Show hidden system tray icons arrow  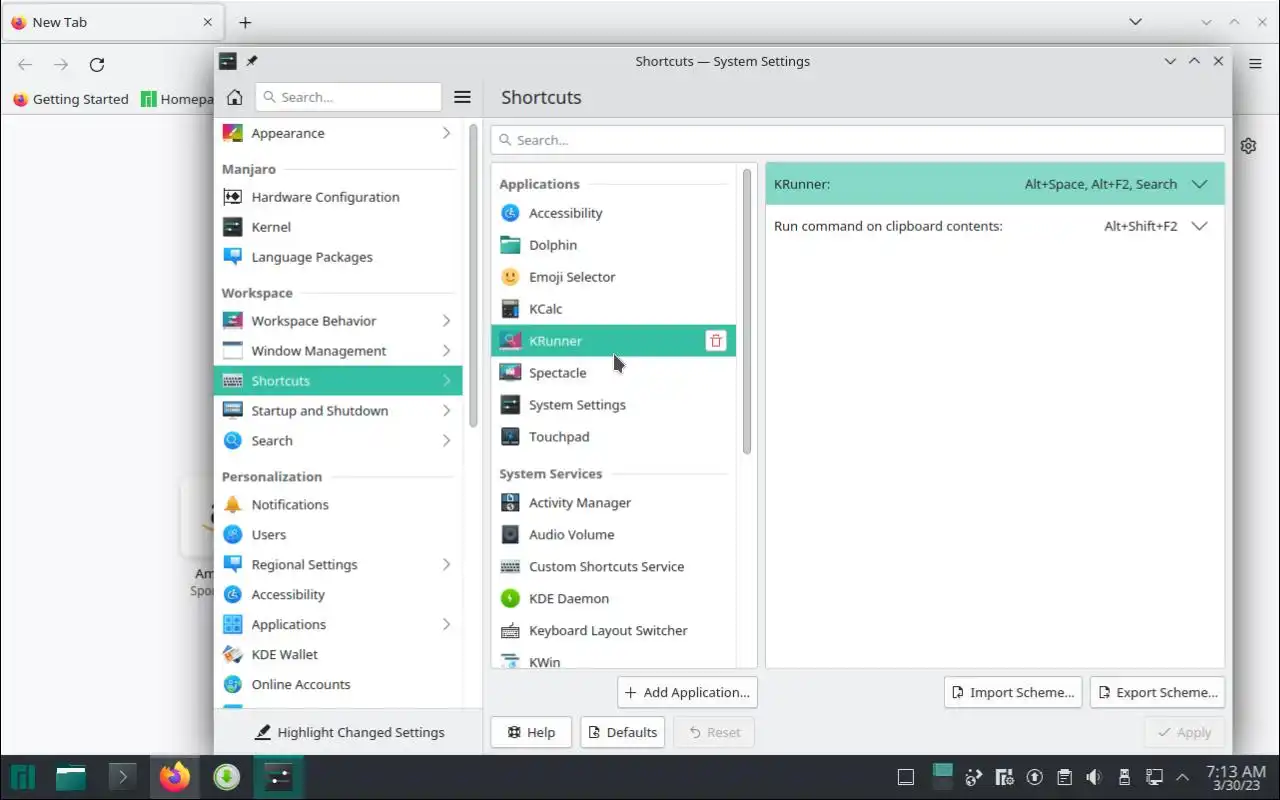tap(1182, 777)
